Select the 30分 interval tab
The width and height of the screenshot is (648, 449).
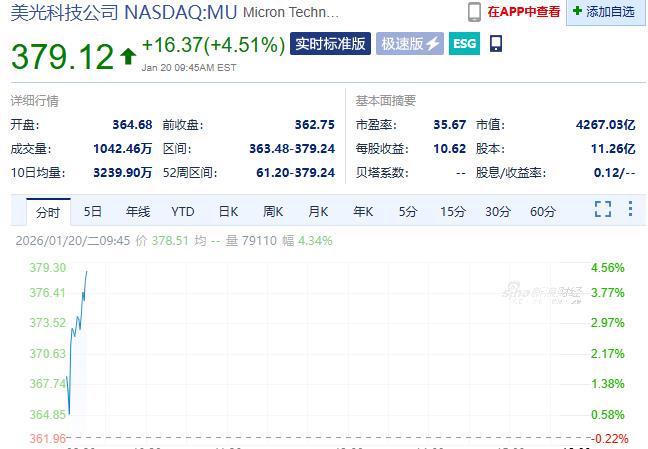[x=498, y=212]
